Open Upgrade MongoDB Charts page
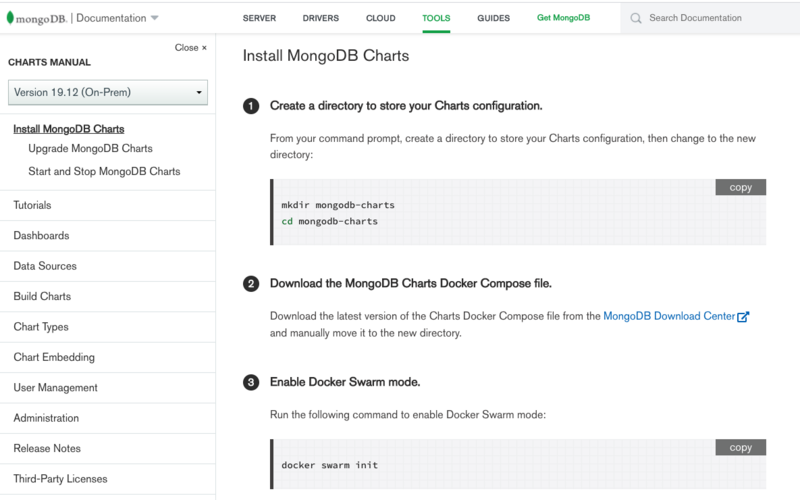The image size is (800, 500). click(90, 148)
